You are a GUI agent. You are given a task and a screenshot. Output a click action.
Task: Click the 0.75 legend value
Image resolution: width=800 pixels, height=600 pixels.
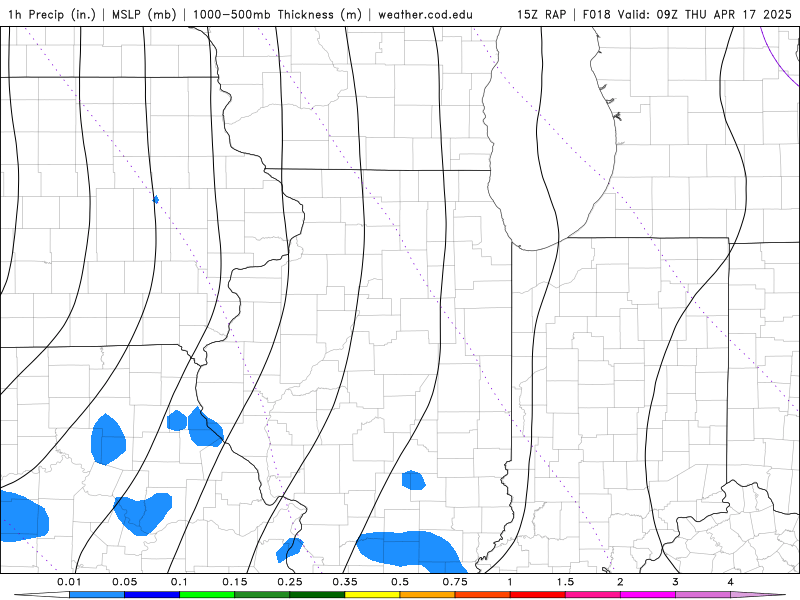[x=455, y=582]
